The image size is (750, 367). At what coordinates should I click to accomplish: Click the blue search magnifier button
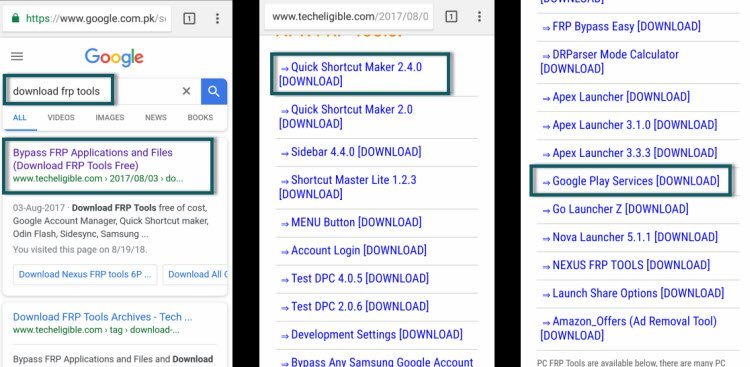[x=214, y=91]
